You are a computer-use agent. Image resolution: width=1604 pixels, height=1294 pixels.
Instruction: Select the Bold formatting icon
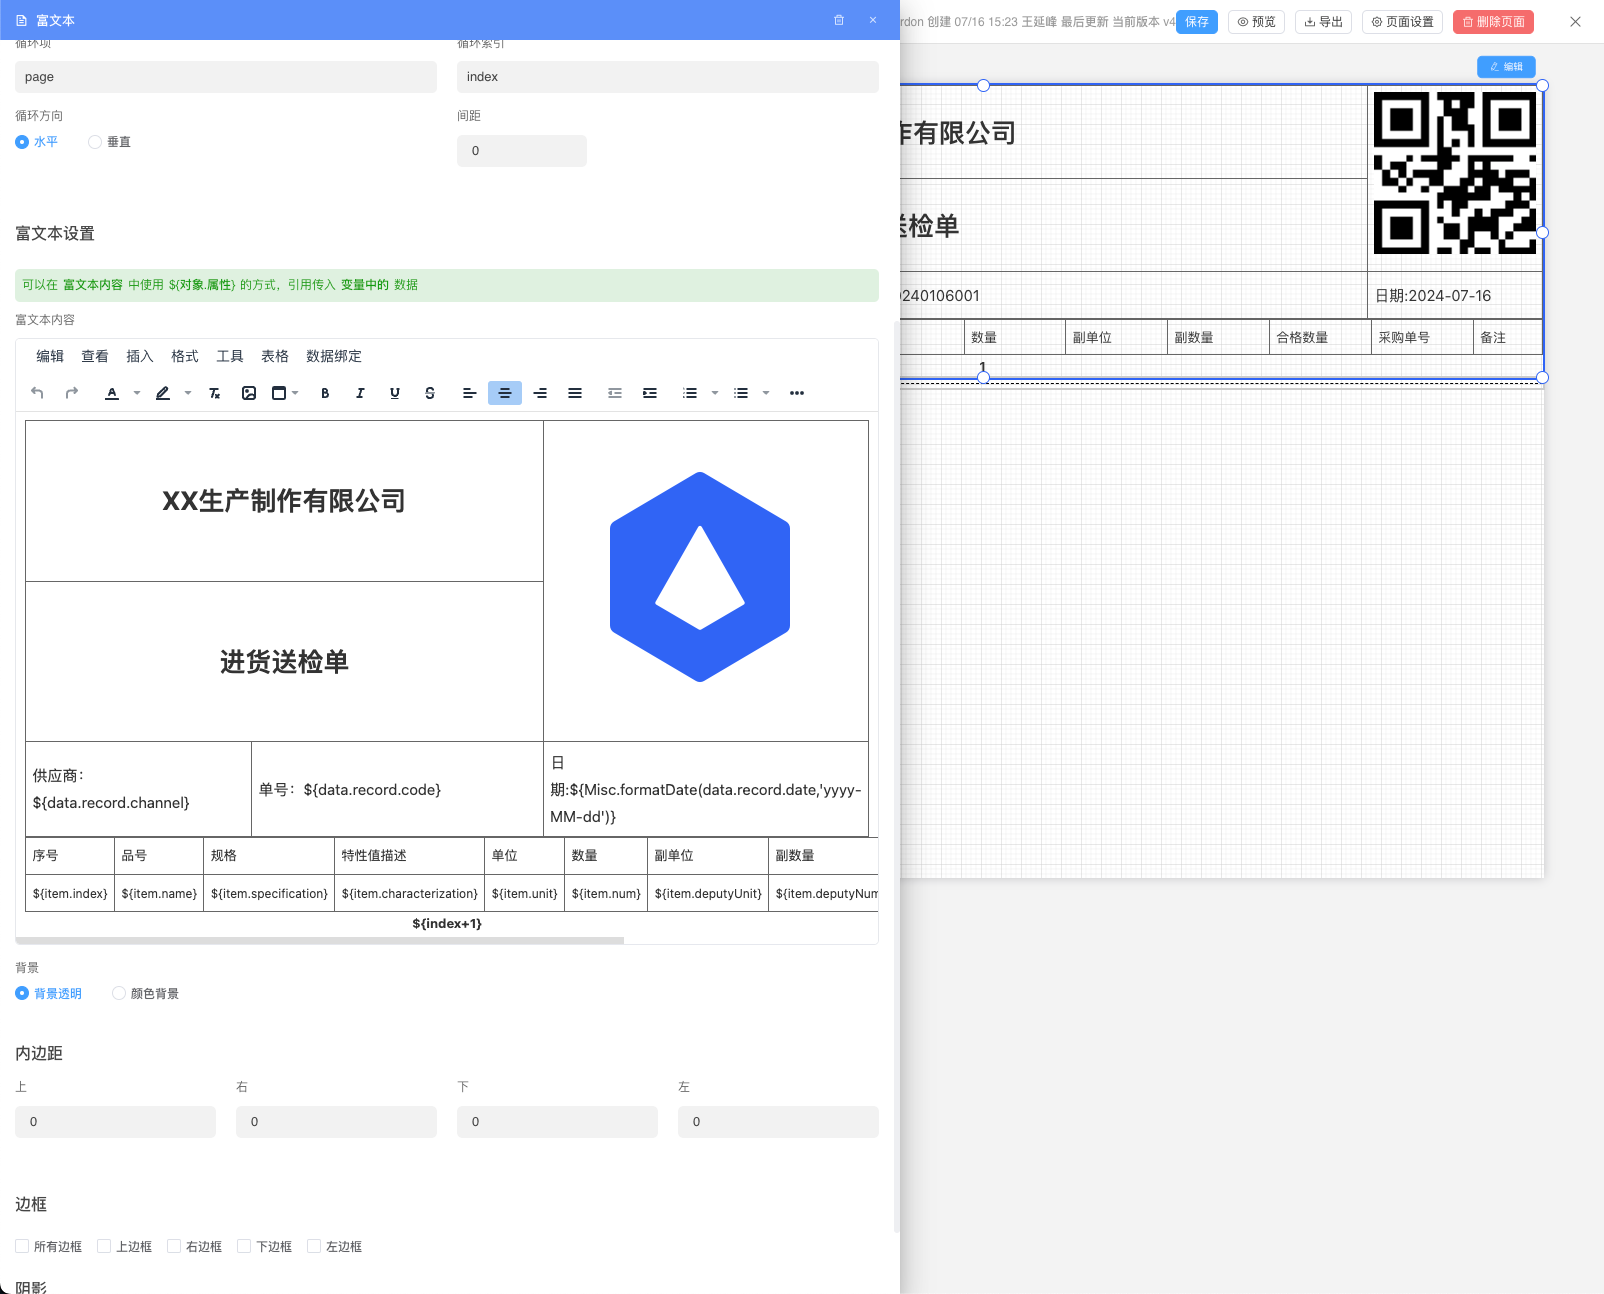pyautogui.click(x=325, y=392)
